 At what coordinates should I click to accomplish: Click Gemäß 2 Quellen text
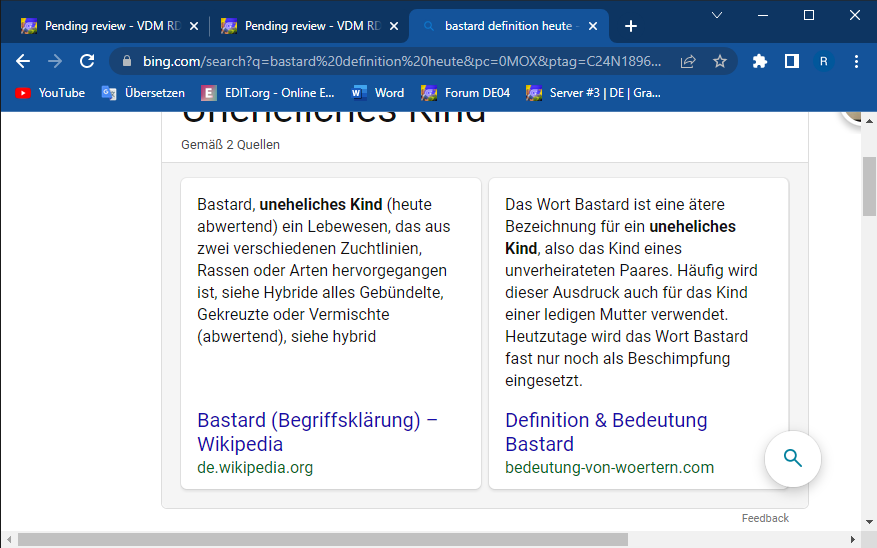point(230,145)
